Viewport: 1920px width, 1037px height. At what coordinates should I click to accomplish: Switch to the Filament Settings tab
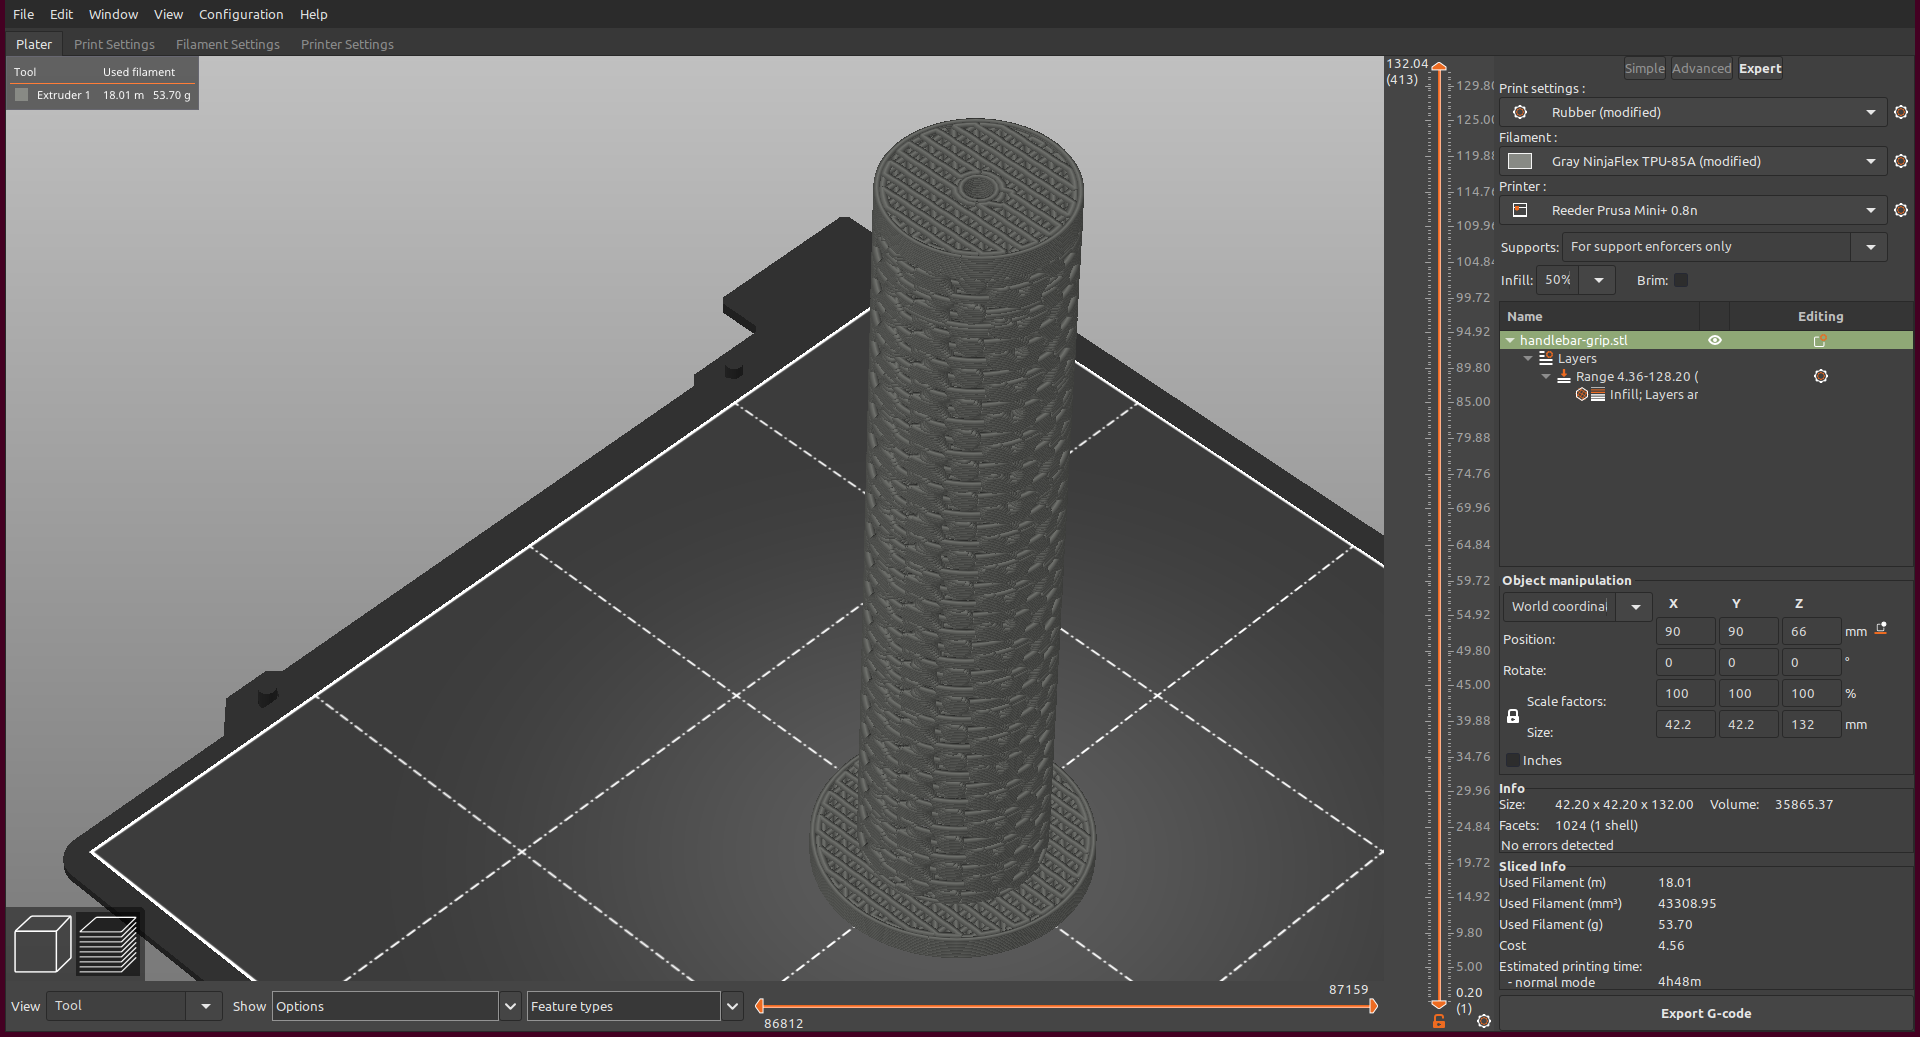pos(228,44)
